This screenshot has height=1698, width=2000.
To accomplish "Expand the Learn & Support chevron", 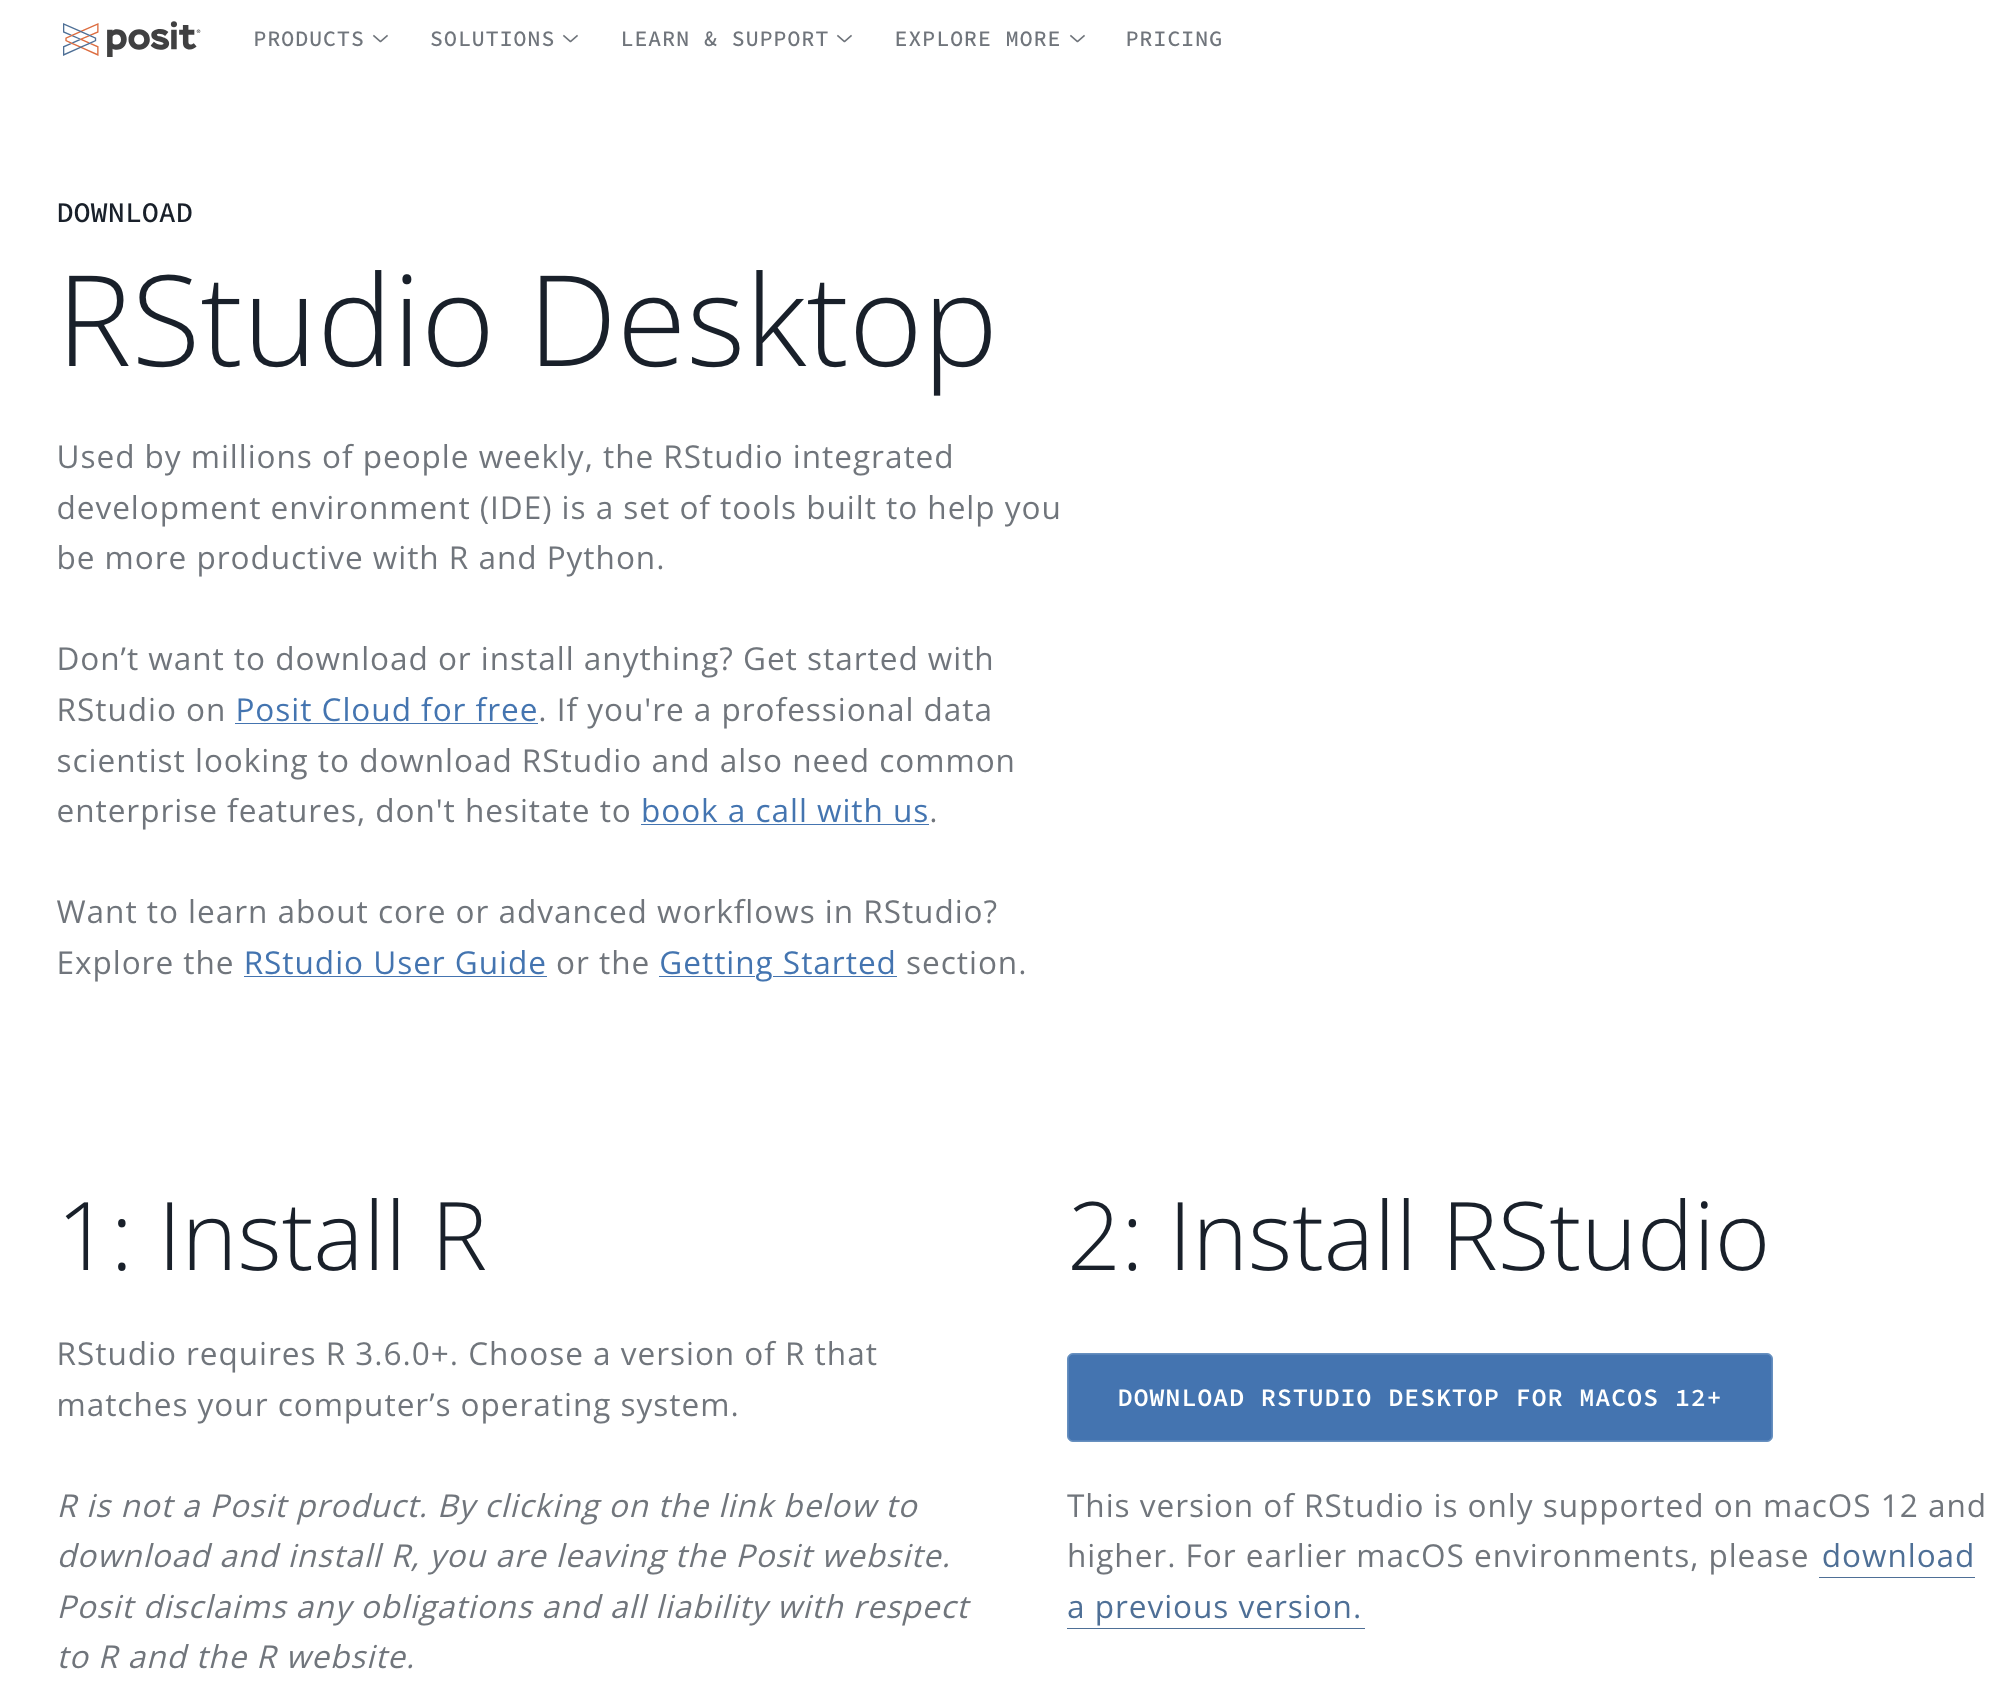I will pyautogui.click(x=845, y=39).
